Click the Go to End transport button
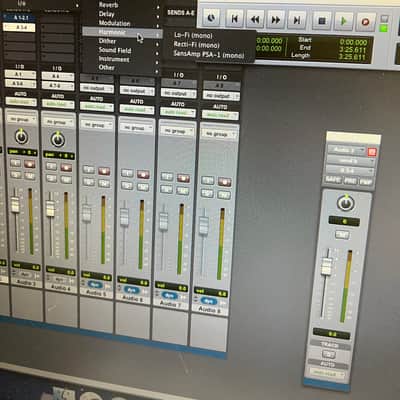Image resolution: width=400 pixels, height=400 pixels. coord(296,20)
